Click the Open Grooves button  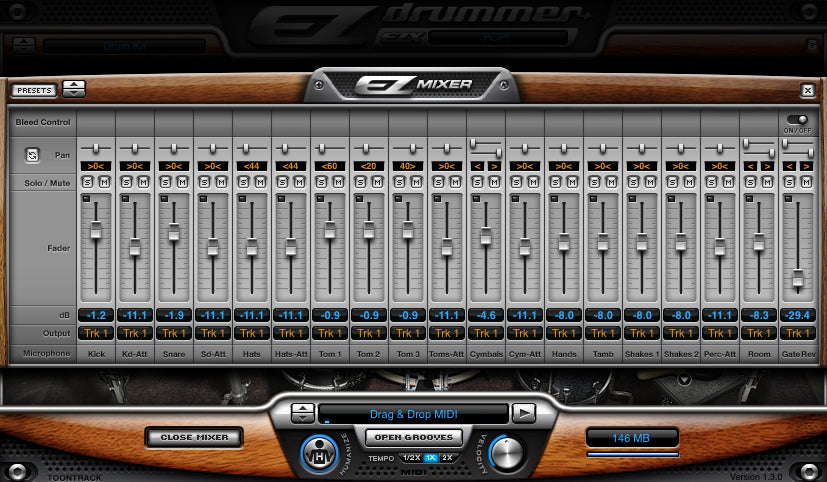tap(412, 436)
